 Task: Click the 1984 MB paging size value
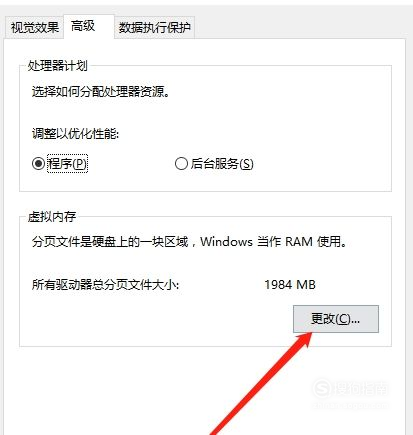pyautogui.click(x=290, y=285)
